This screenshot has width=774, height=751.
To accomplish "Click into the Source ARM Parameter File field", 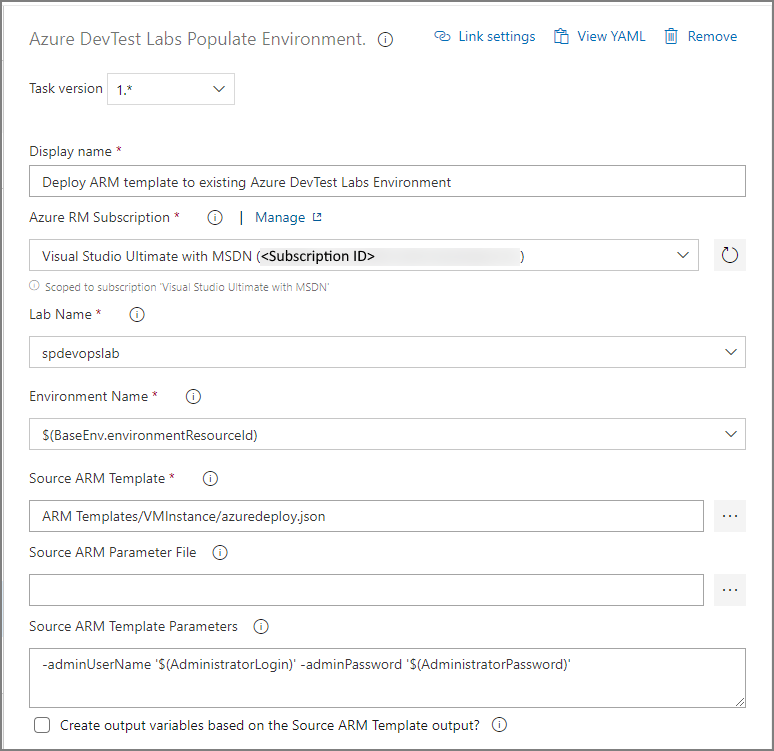I will pos(366,590).
